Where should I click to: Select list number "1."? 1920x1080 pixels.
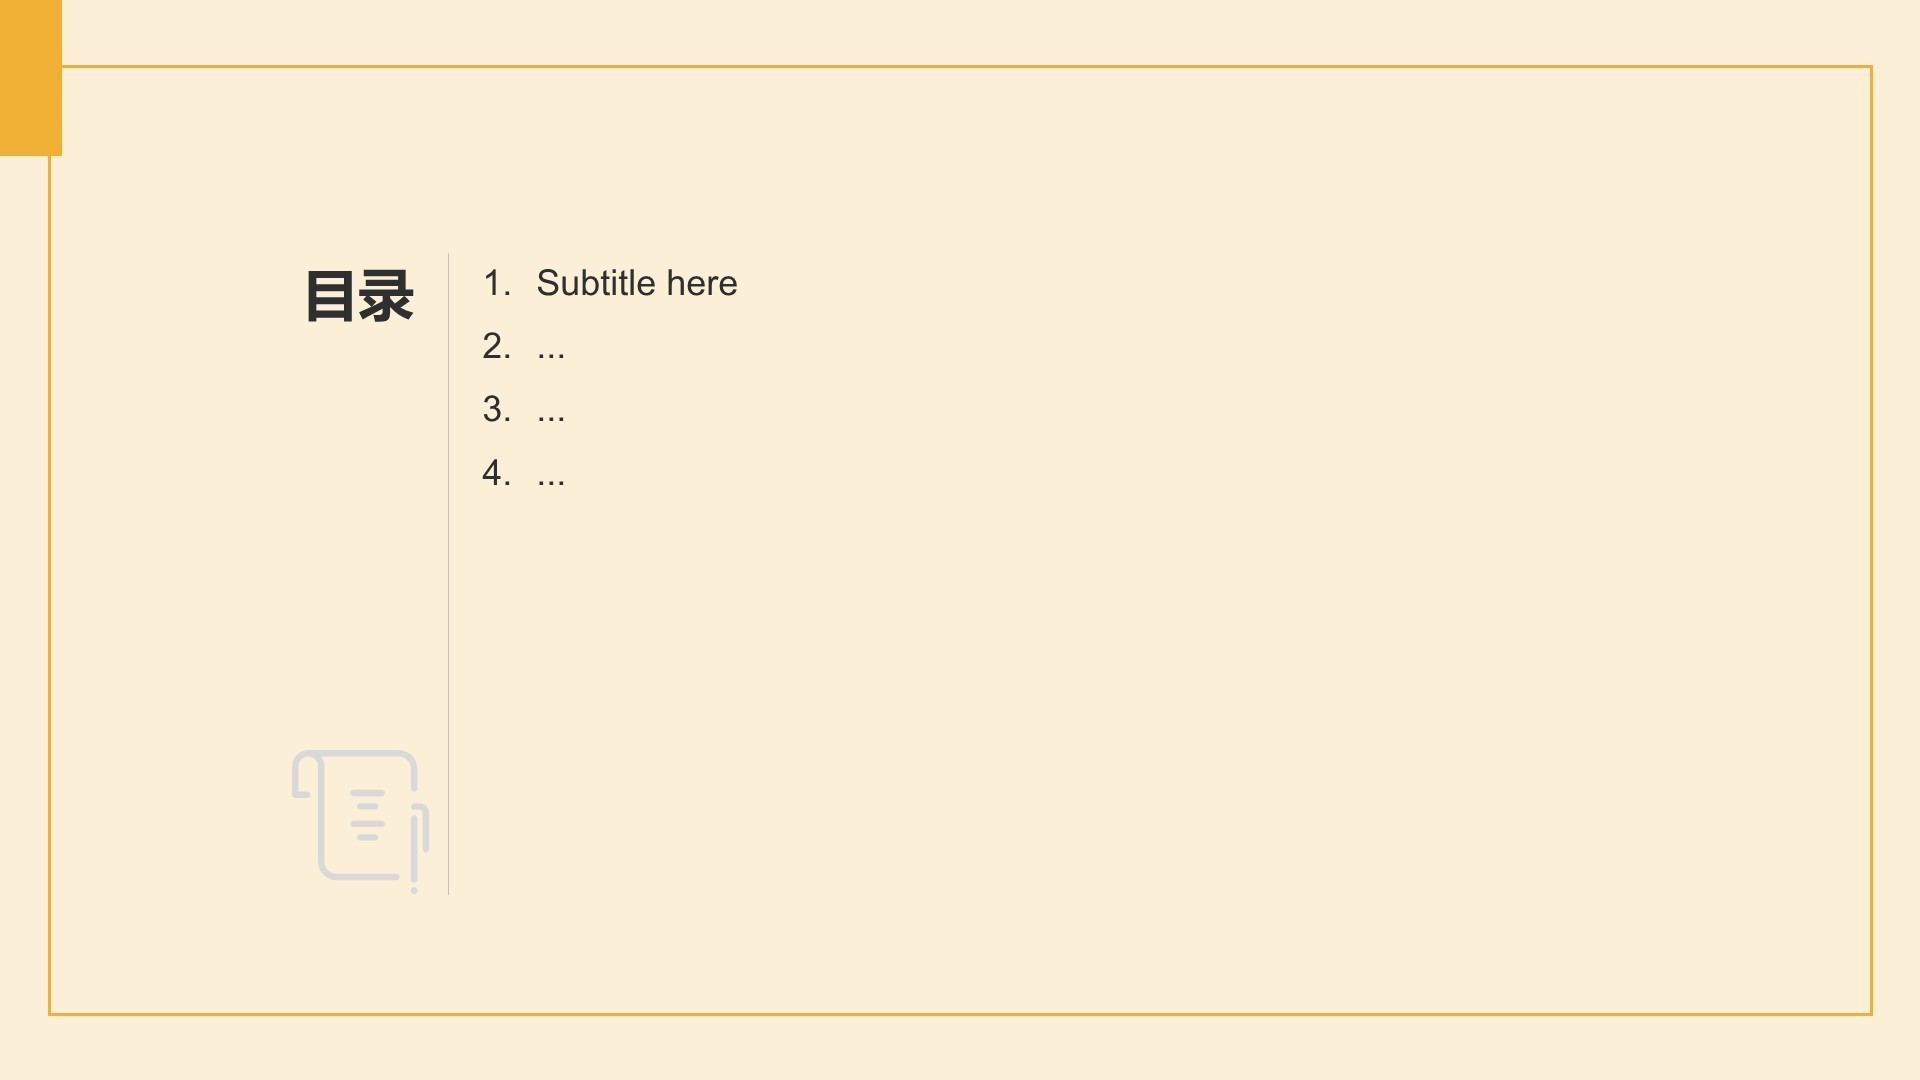tap(497, 283)
